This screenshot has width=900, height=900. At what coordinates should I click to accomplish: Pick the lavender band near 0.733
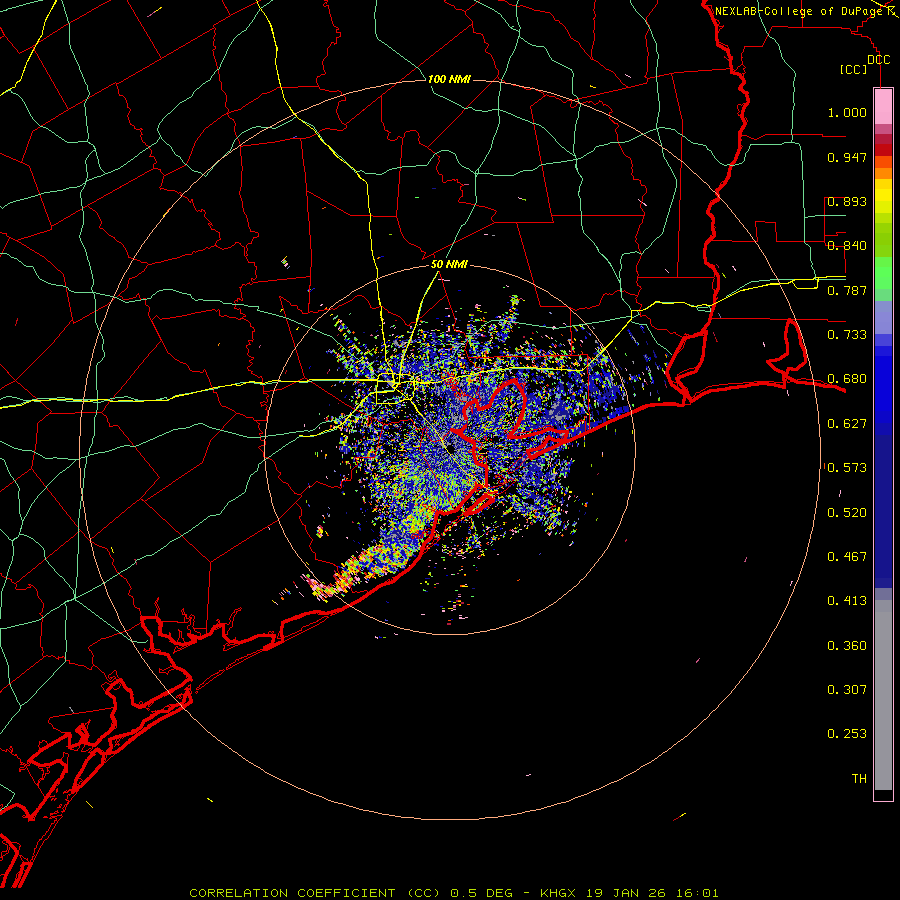pyautogui.click(x=883, y=318)
